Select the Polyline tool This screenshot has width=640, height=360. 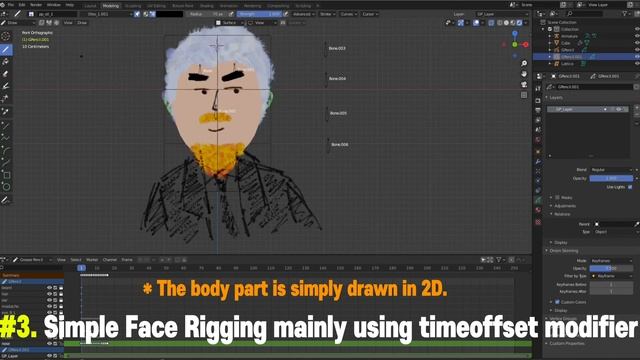6,138
